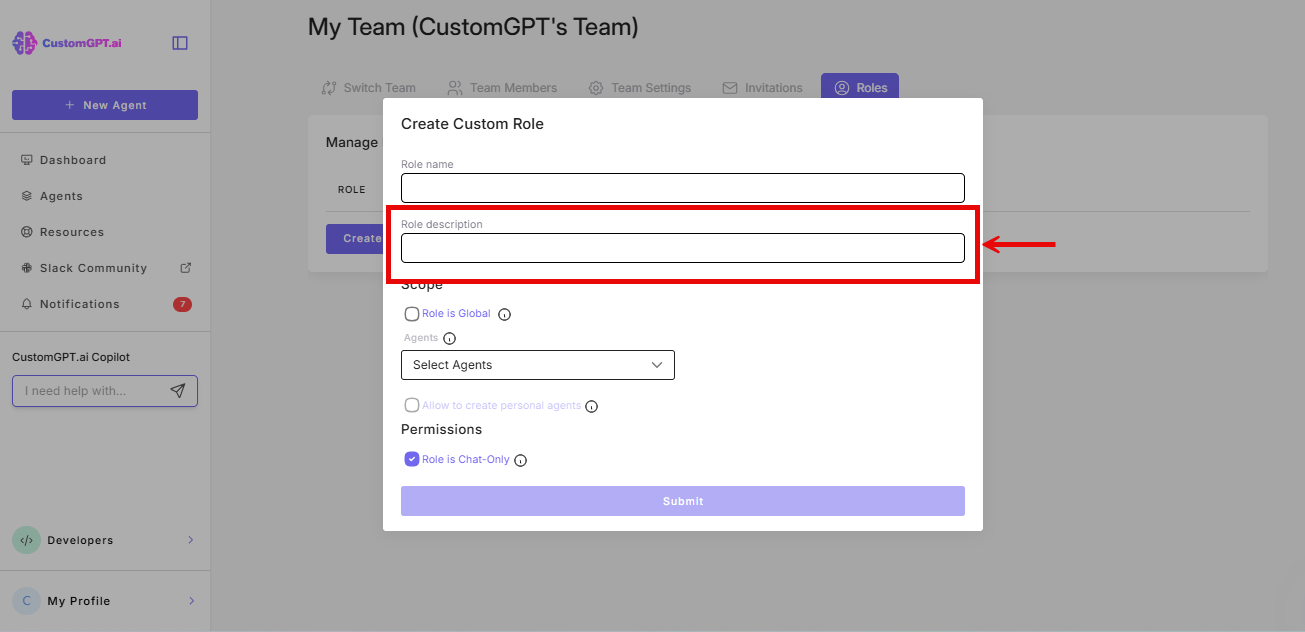Open the Dashboard from the sidebar
This screenshot has width=1305, height=632.
71,159
